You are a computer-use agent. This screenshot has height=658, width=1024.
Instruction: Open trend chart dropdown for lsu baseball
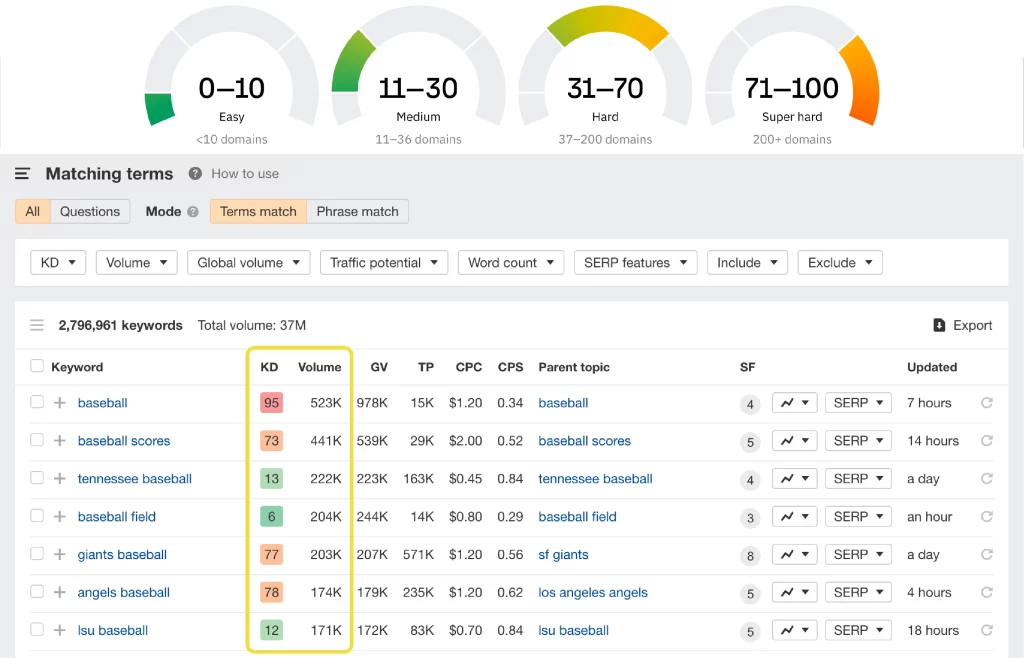pyautogui.click(x=794, y=630)
